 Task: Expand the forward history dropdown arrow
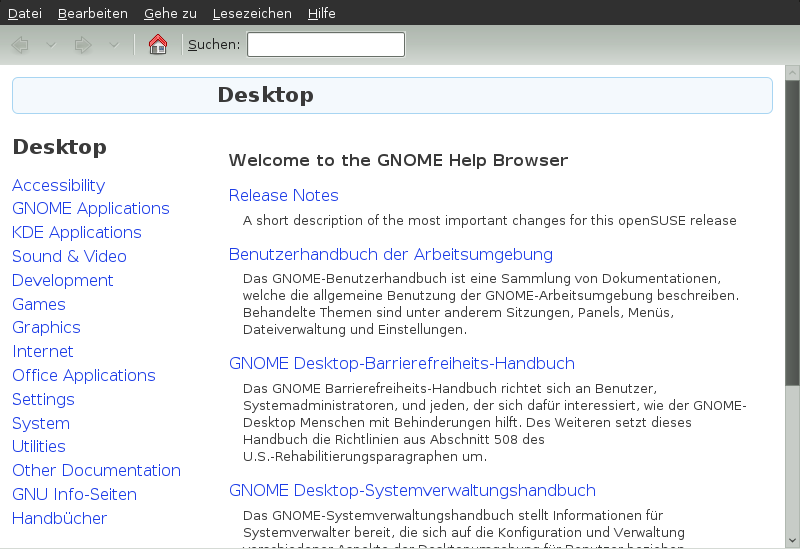click(114, 45)
